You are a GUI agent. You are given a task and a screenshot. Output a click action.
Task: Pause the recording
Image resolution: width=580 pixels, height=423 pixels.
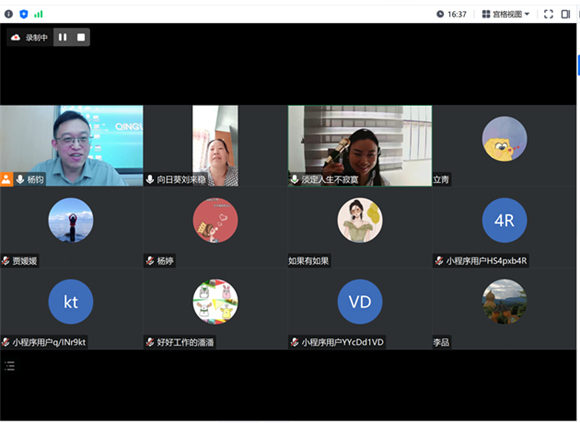click(63, 37)
